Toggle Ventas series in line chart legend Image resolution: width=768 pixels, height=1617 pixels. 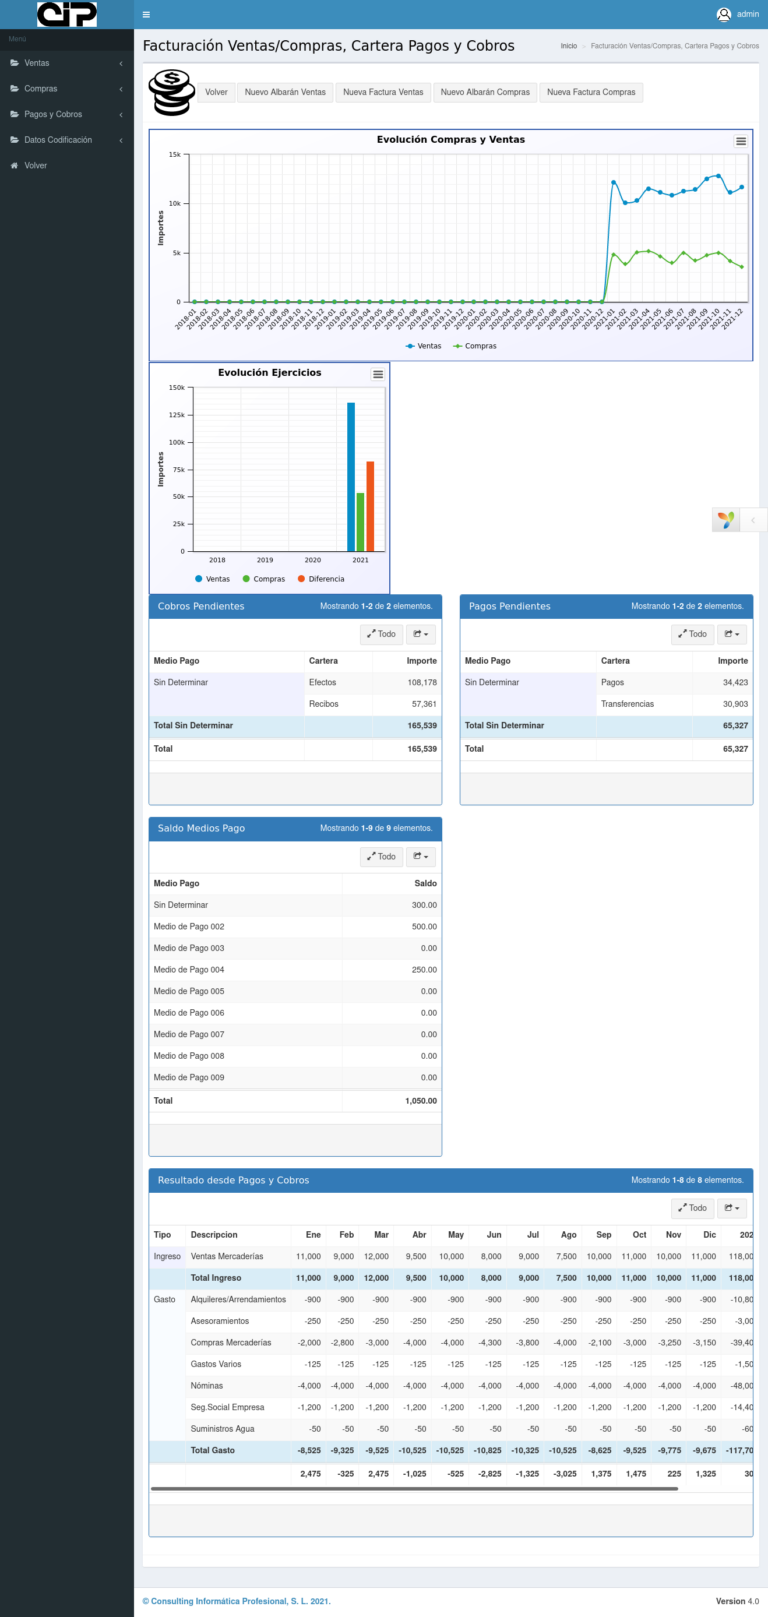424,346
